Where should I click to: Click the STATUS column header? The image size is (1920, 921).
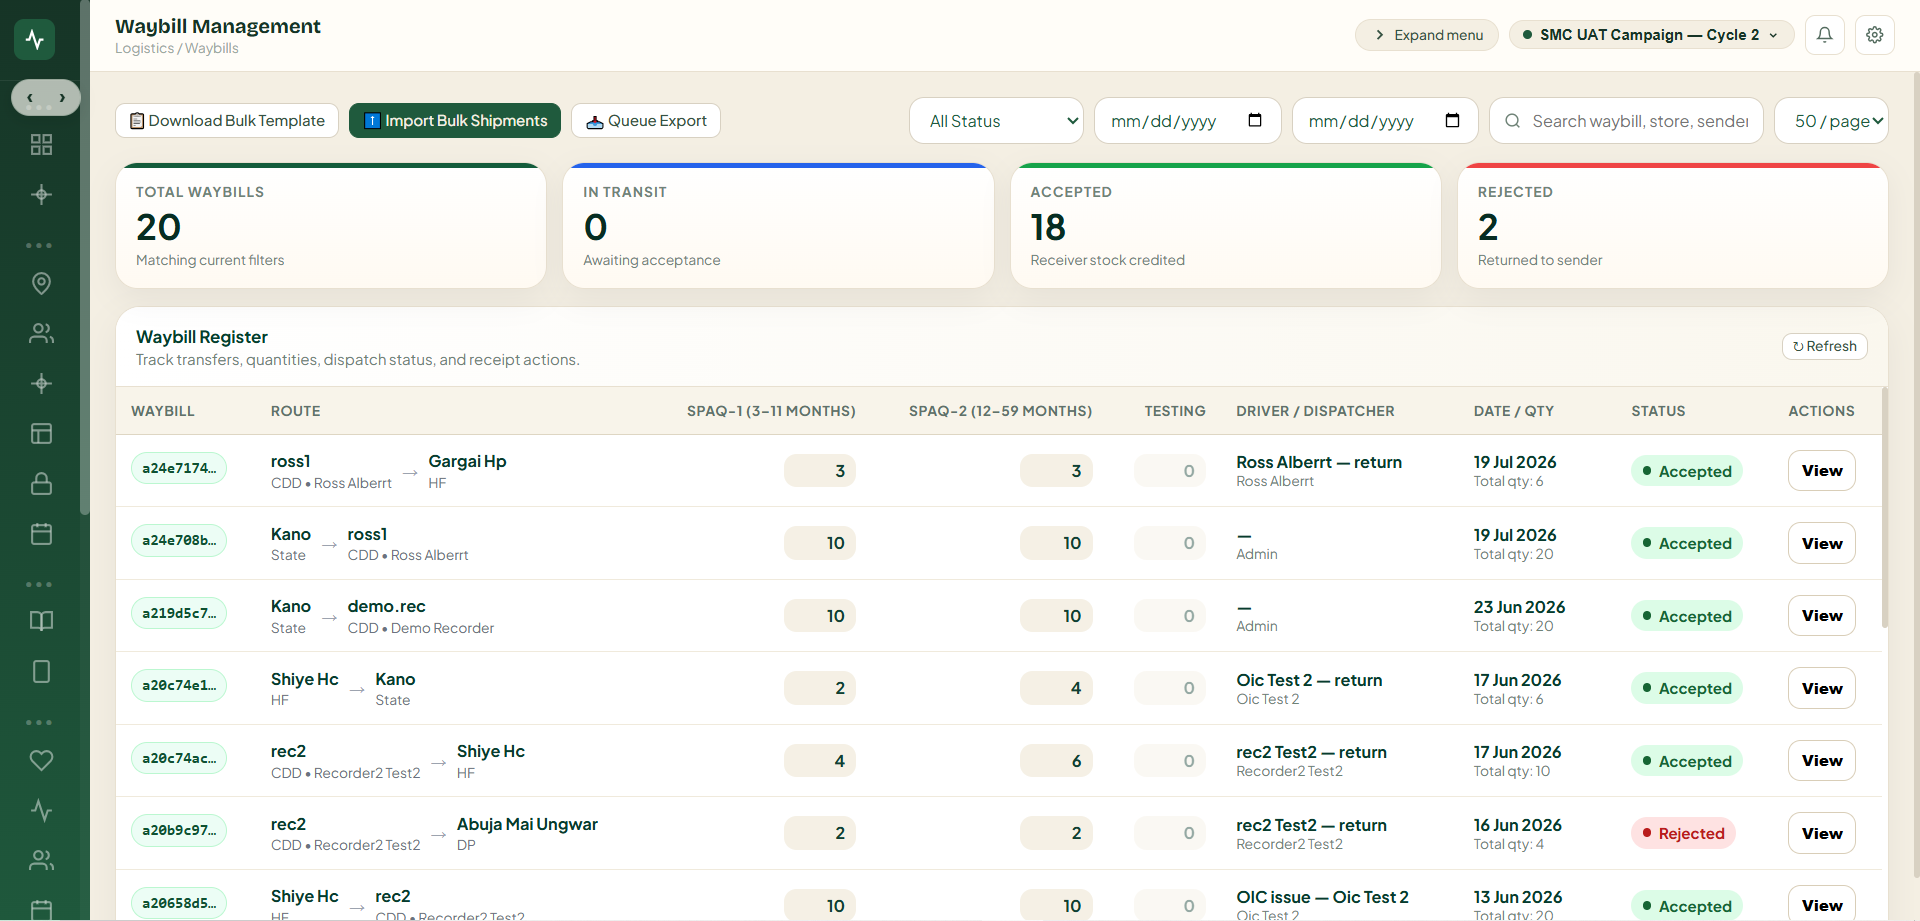click(1658, 411)
